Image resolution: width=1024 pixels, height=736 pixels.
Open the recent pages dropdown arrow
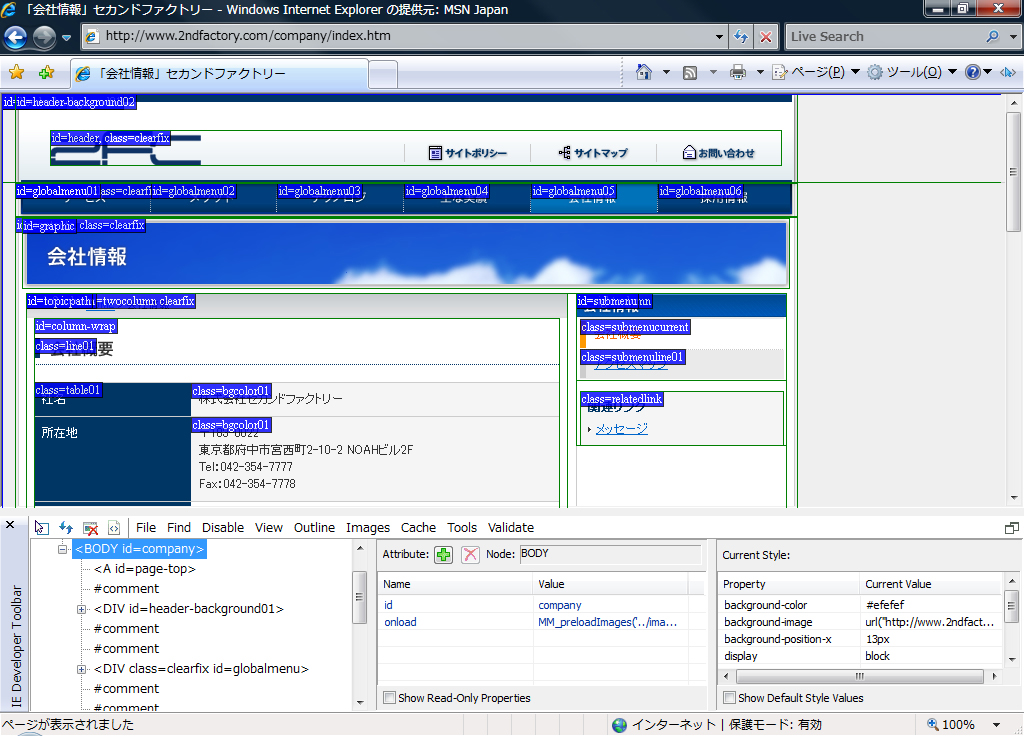point(66,38)
